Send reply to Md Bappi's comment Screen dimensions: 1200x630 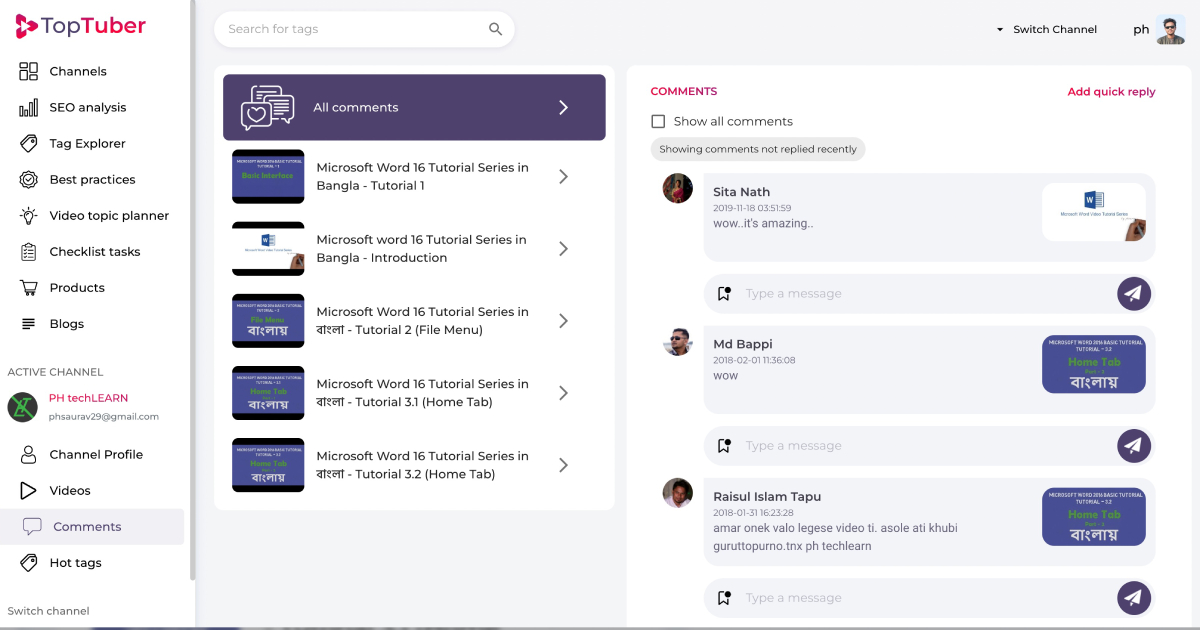tap(1134, 445)
